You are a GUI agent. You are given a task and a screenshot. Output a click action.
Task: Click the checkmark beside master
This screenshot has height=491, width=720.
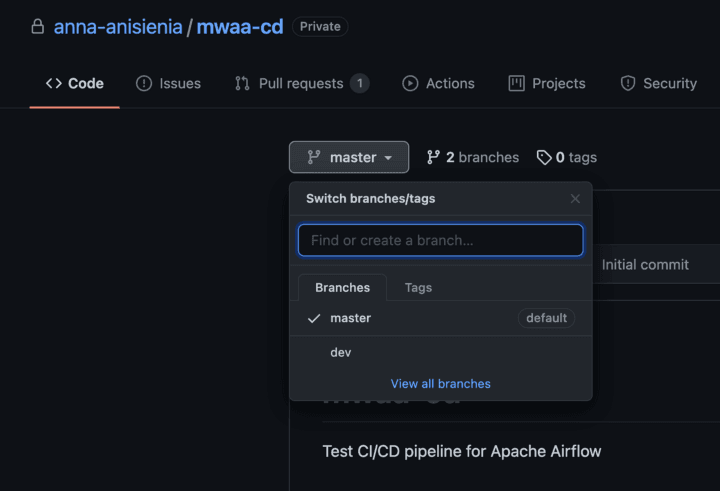tap(314, 318)
